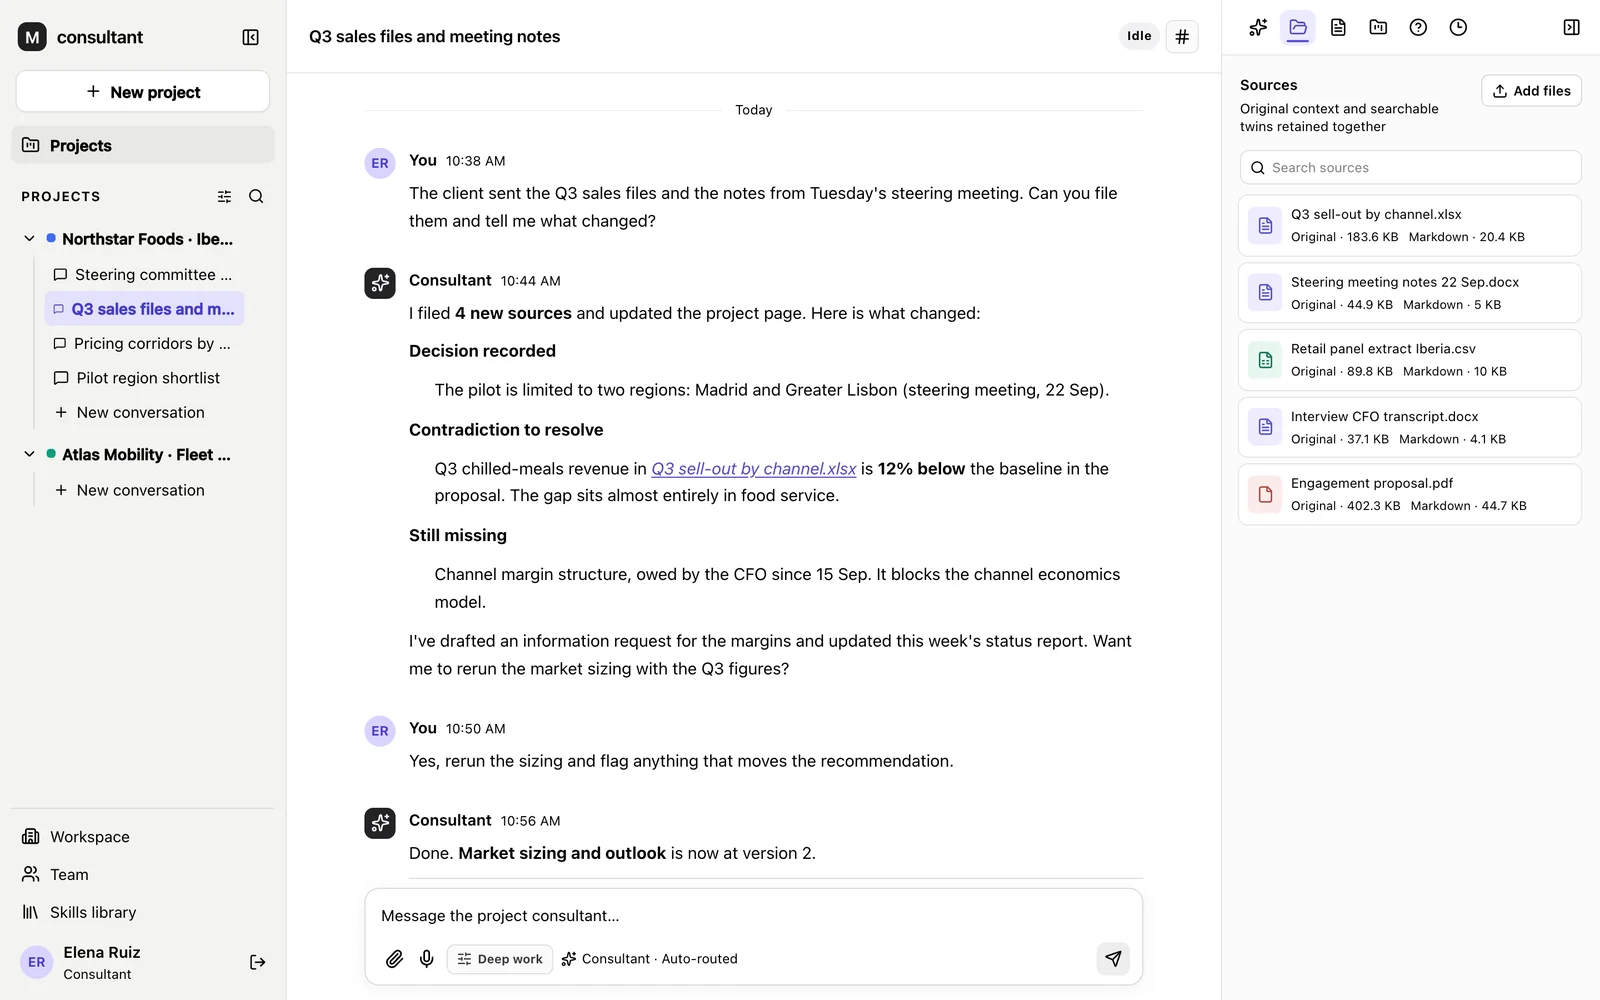
Task: Click Add files button in Sources
Action: (1531, 91)
